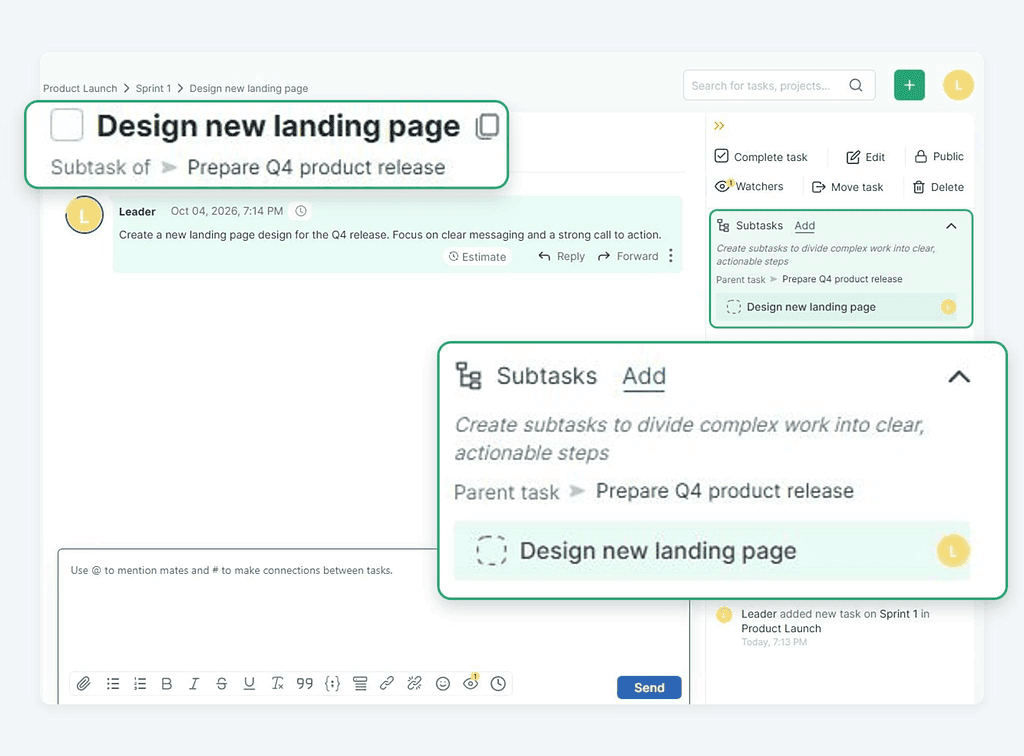The width and height of the screenshot is (1024, 756).
Task: Click the eye watchers icon in editor toolbar
Action: click(x=470, y=683)
